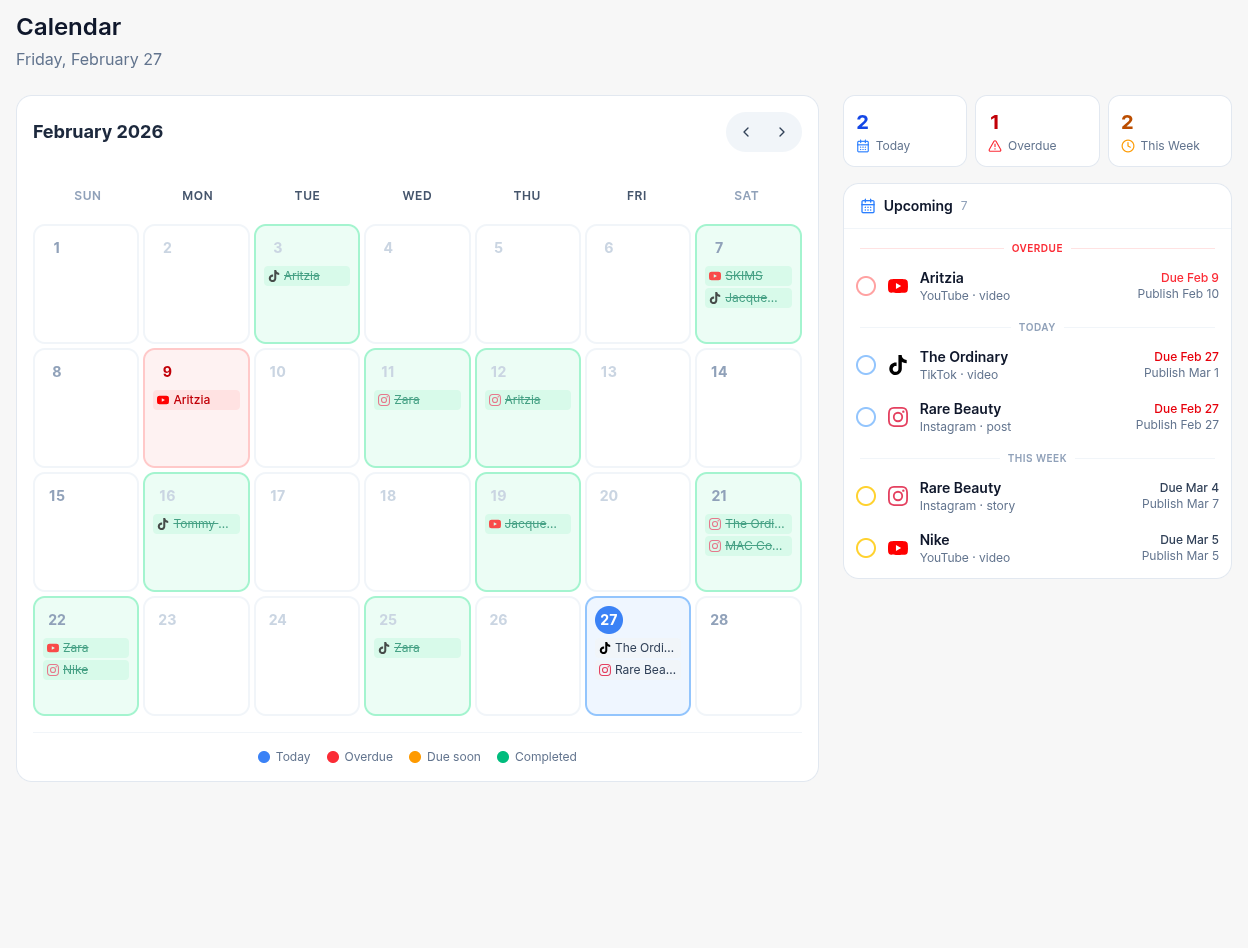The width and height of the screenshot is (1248, 948).
Task: Click the Instagram icon beside Rare Beauty's post entry
Action: [898, 417]
